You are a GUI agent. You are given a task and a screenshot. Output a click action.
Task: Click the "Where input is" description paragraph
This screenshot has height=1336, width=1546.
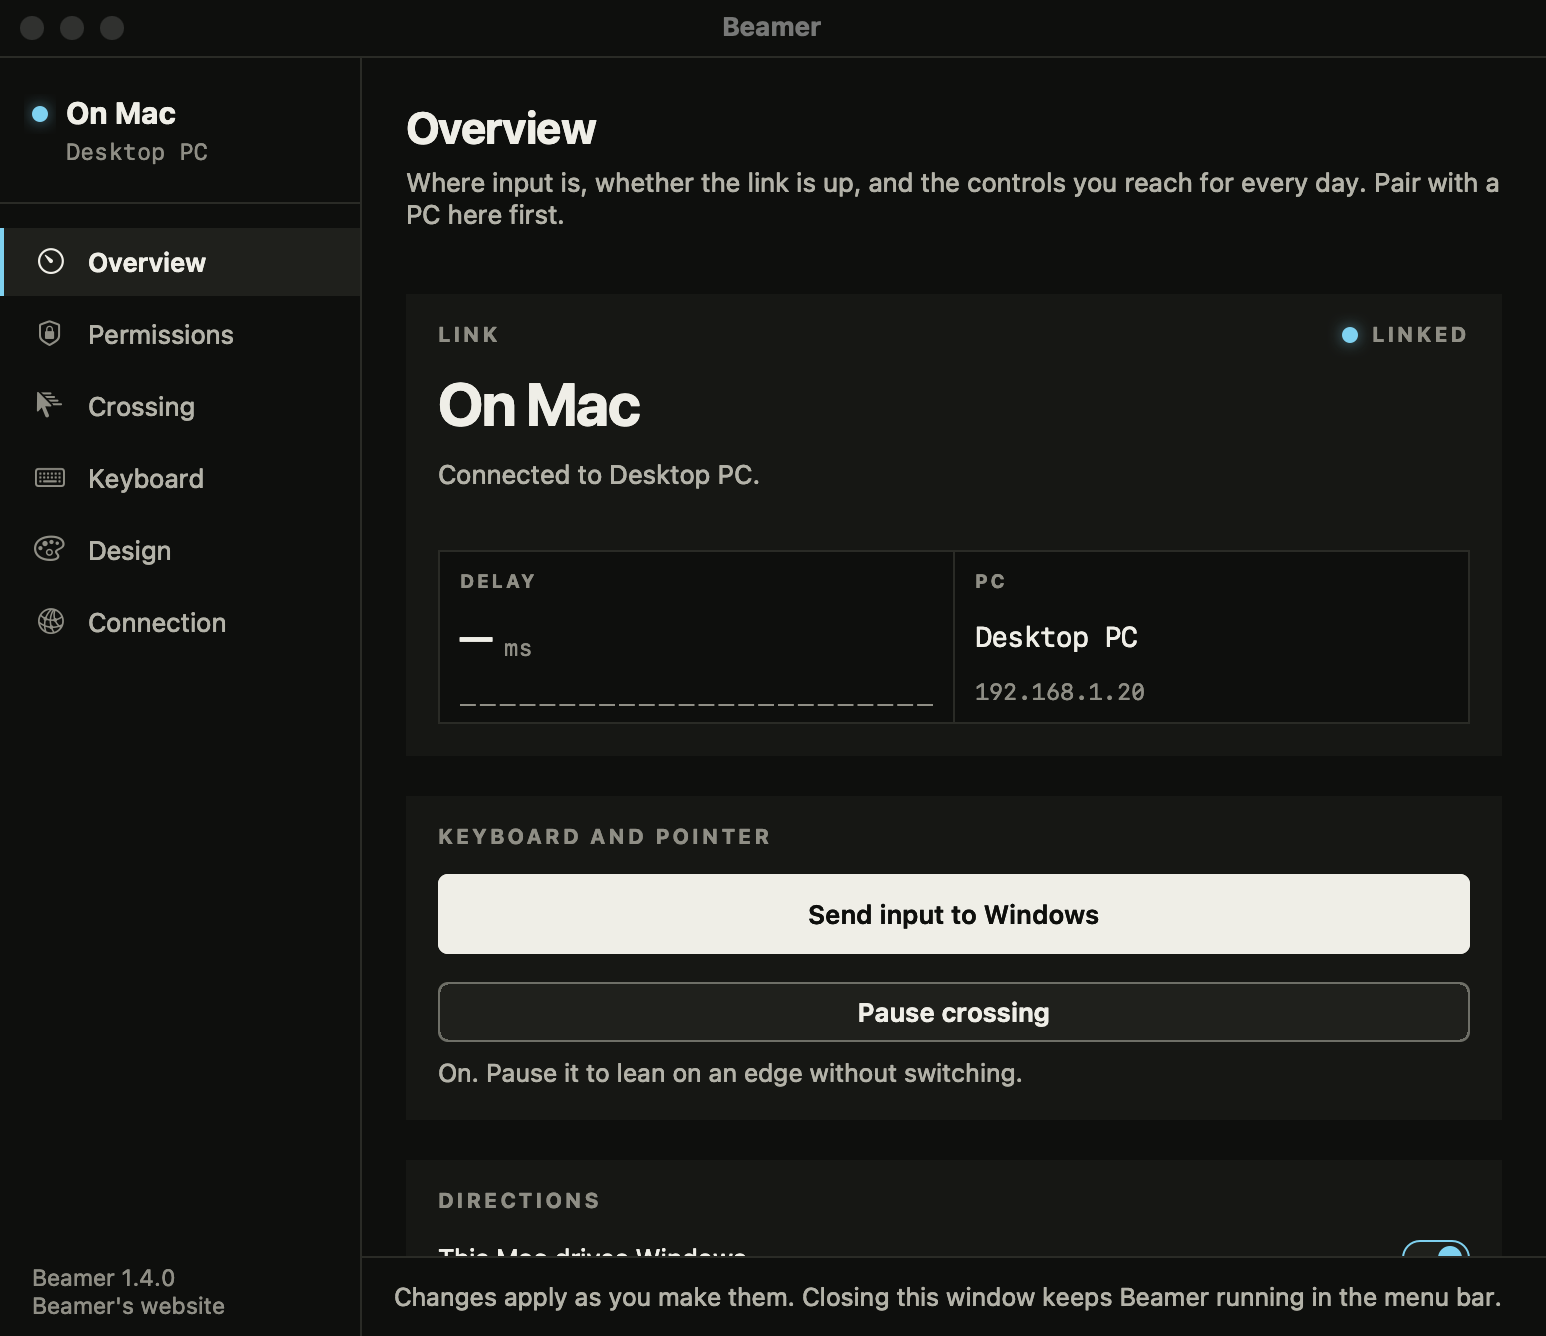click(x=953, y=199)
